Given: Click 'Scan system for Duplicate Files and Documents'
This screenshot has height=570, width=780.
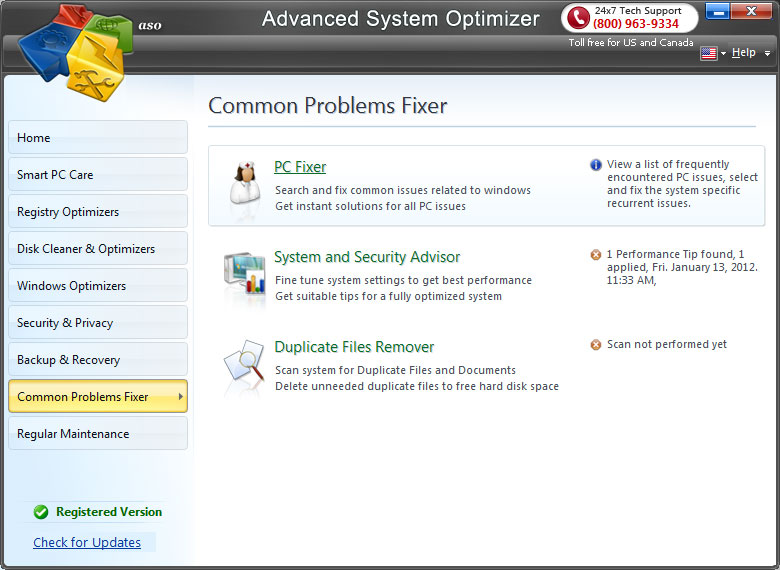Looking at the screenshot, I should click(395, 370).
